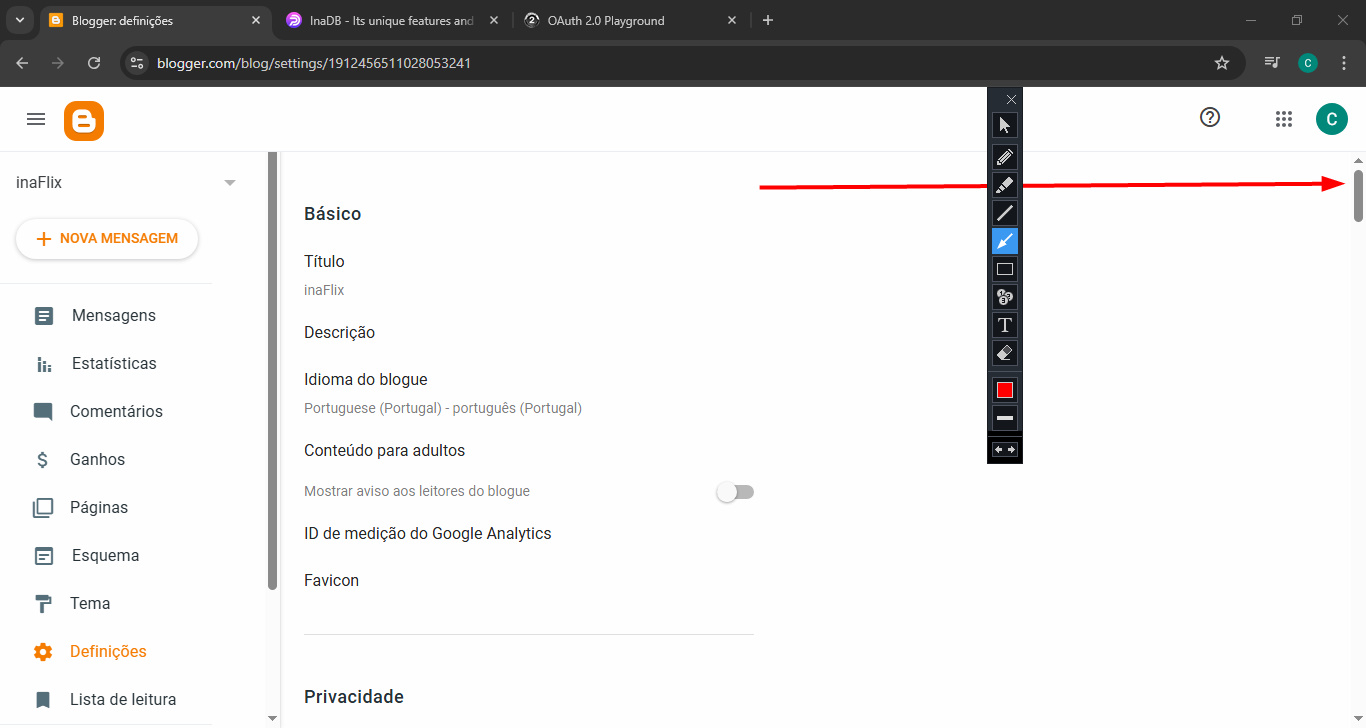Image resolution: width=1366 pixels, height=728 pixels.
Task: Open the inaFlix blog selector dropdown
Action: point(230,183)
